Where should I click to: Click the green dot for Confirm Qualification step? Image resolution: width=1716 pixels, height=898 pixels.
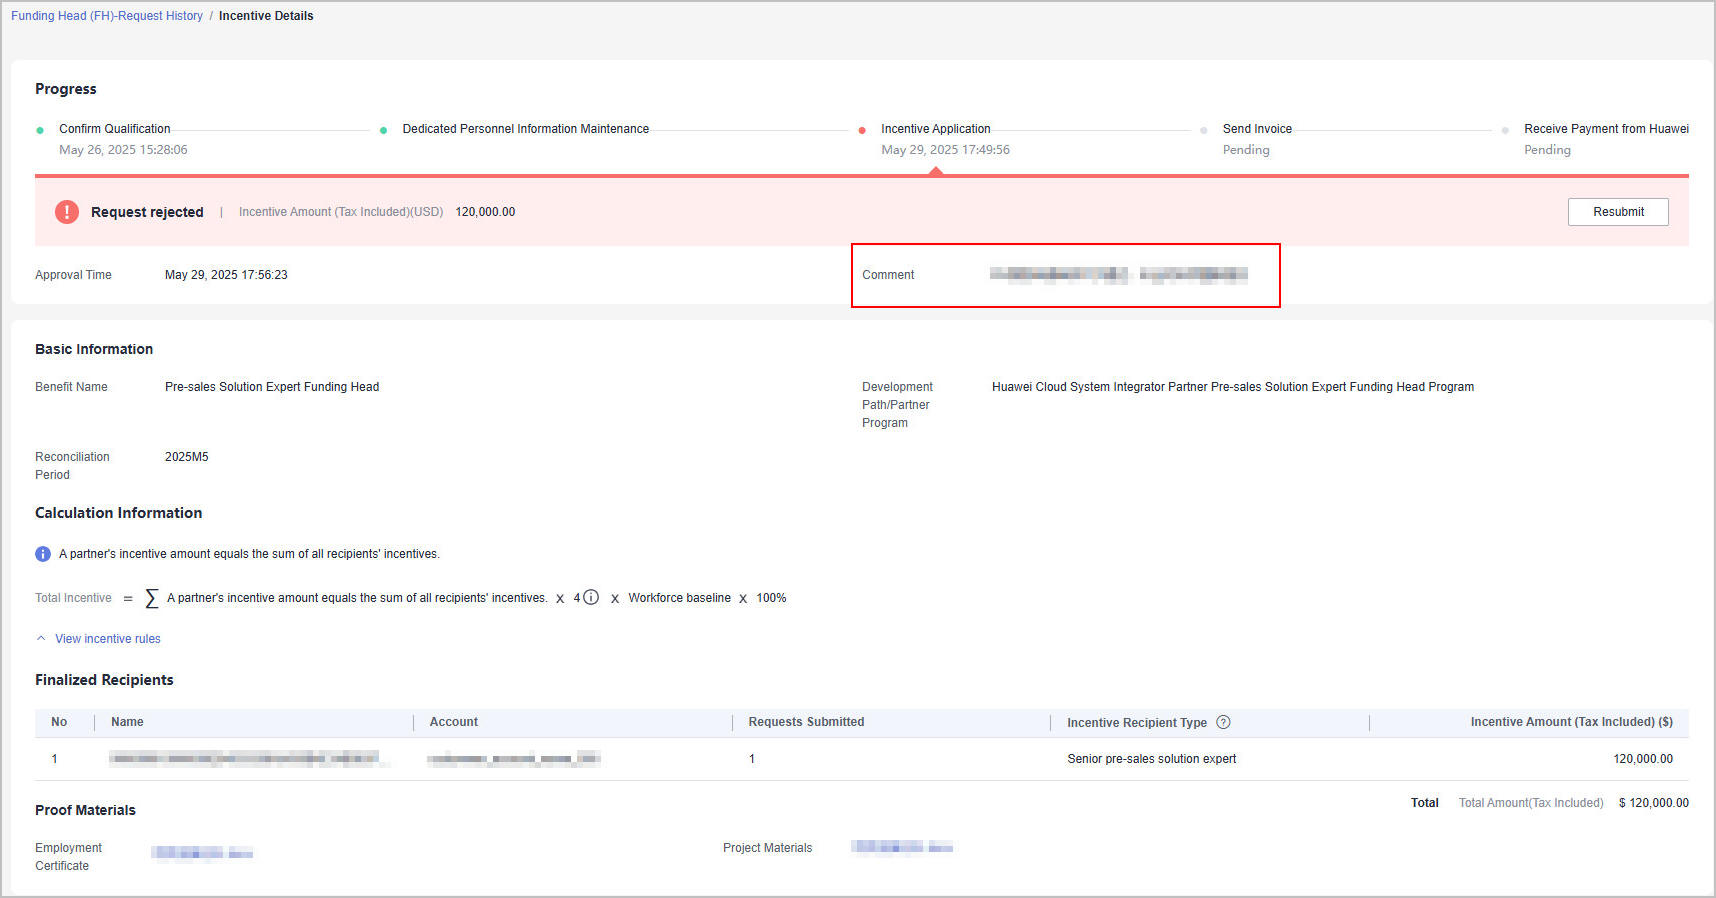(x=40, y=130)
